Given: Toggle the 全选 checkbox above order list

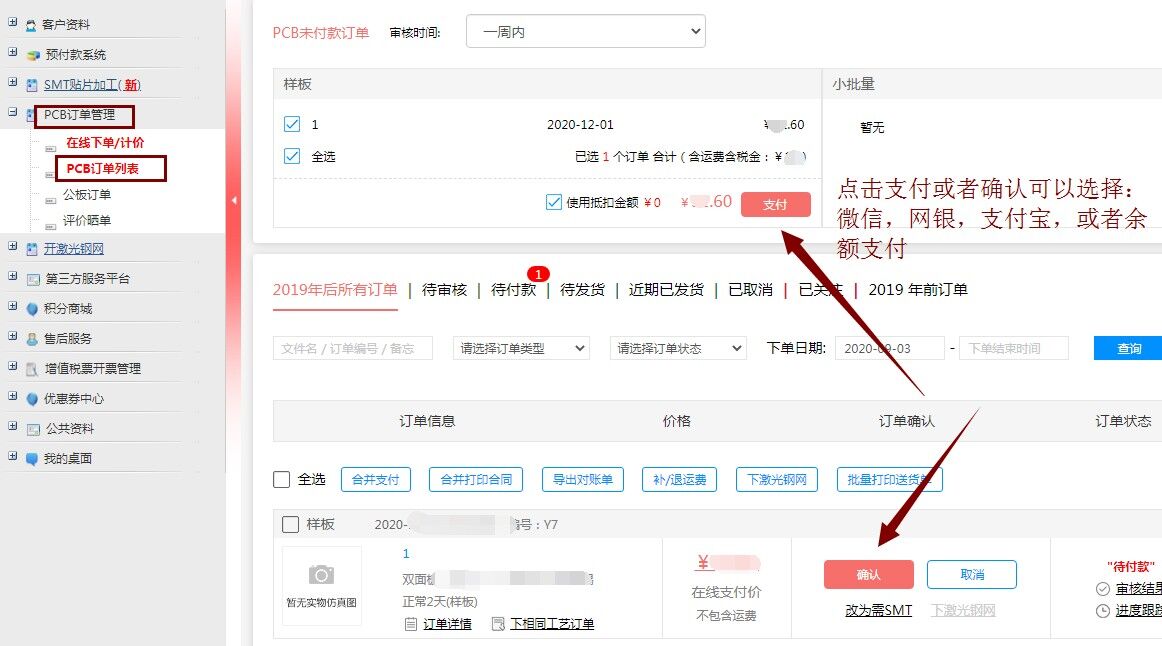Looking at the screenshot, I should pyautogui.click(x=282, y=480).
